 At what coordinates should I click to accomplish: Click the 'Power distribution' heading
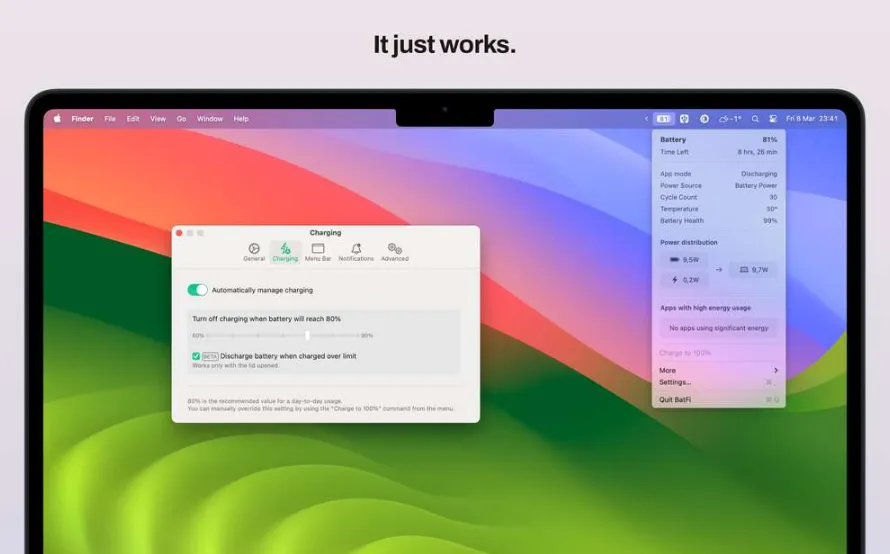689,242
